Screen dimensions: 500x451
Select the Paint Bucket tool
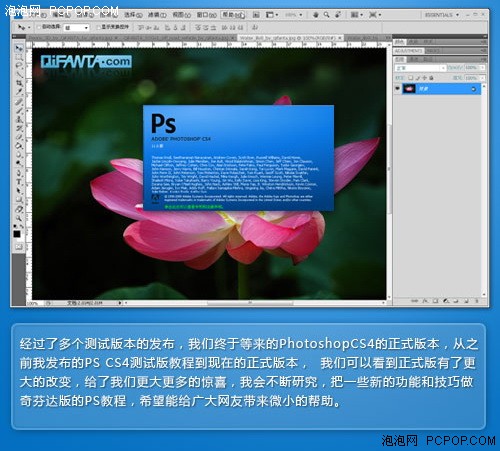(x=19, y=145)
